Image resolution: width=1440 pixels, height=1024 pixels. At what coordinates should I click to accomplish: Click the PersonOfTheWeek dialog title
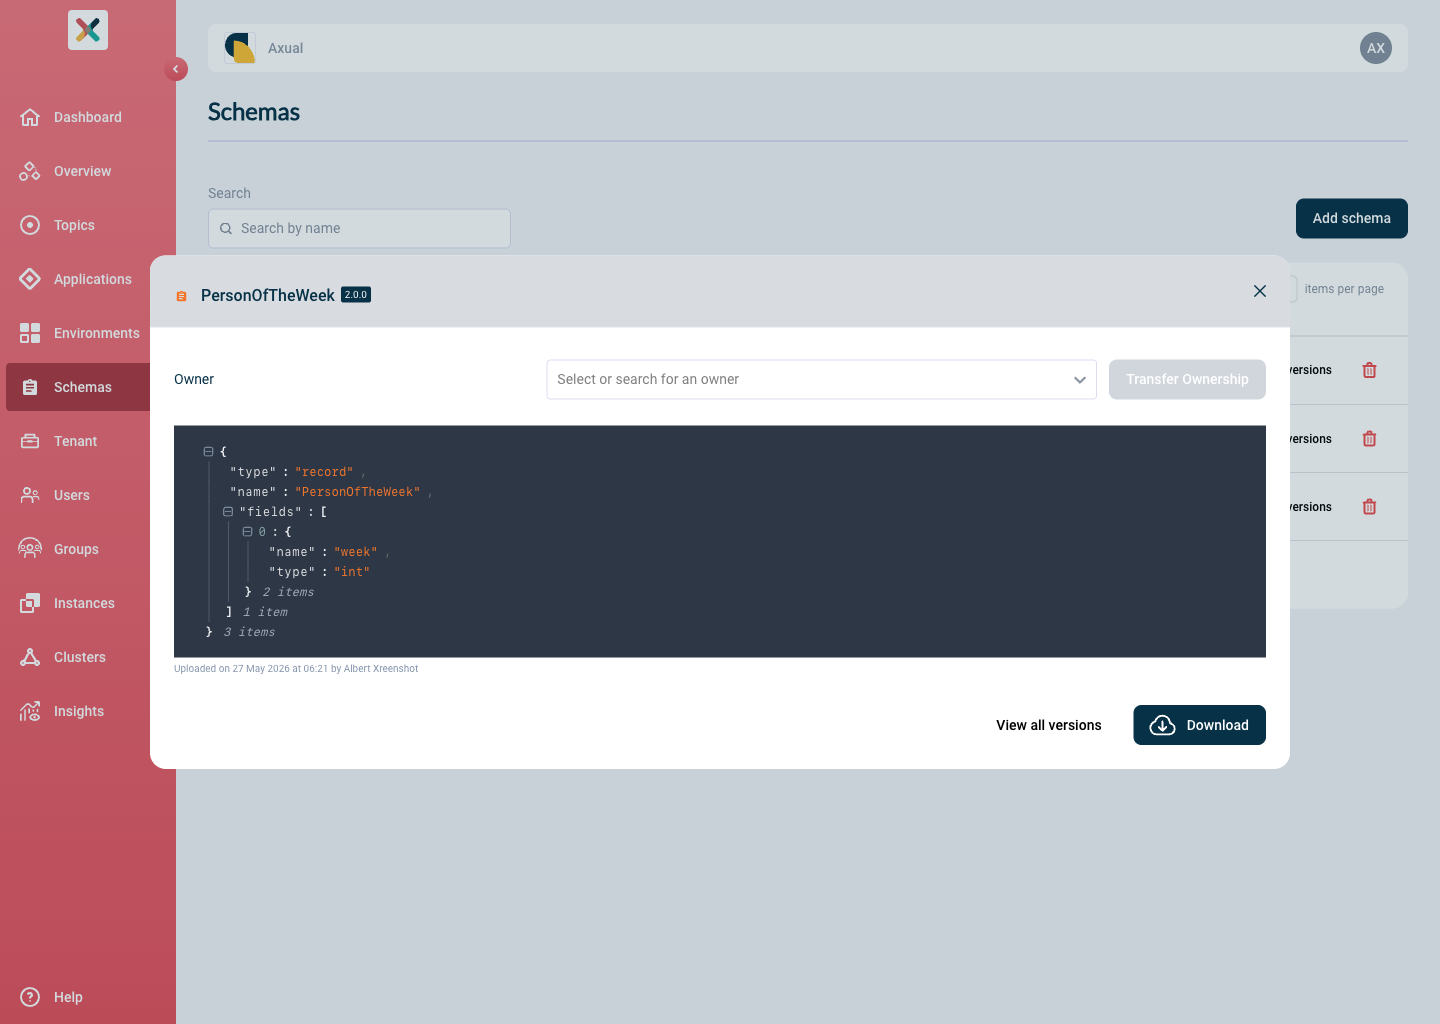[268, 295]
